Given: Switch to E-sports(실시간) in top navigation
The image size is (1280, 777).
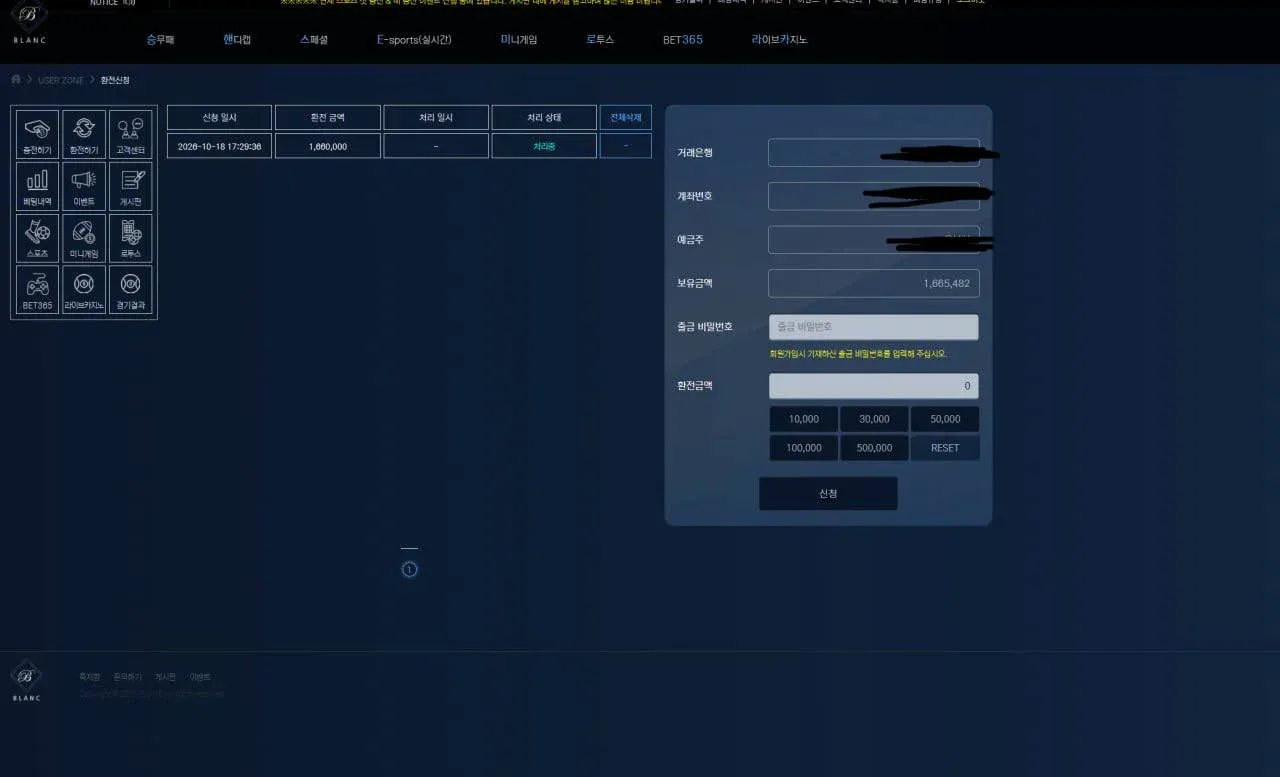Looking at the screenshot, I should tap(414, 40).
